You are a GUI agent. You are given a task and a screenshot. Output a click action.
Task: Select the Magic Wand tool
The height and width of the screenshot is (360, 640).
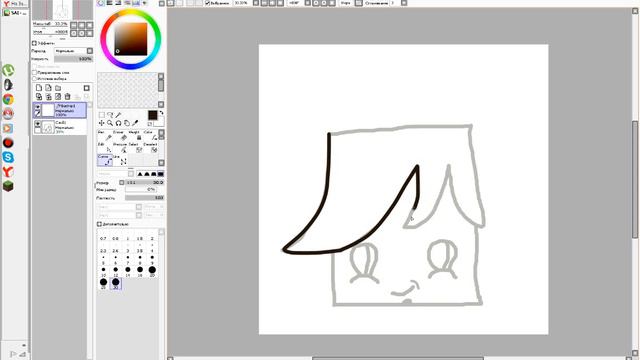(x=118, y=115)
